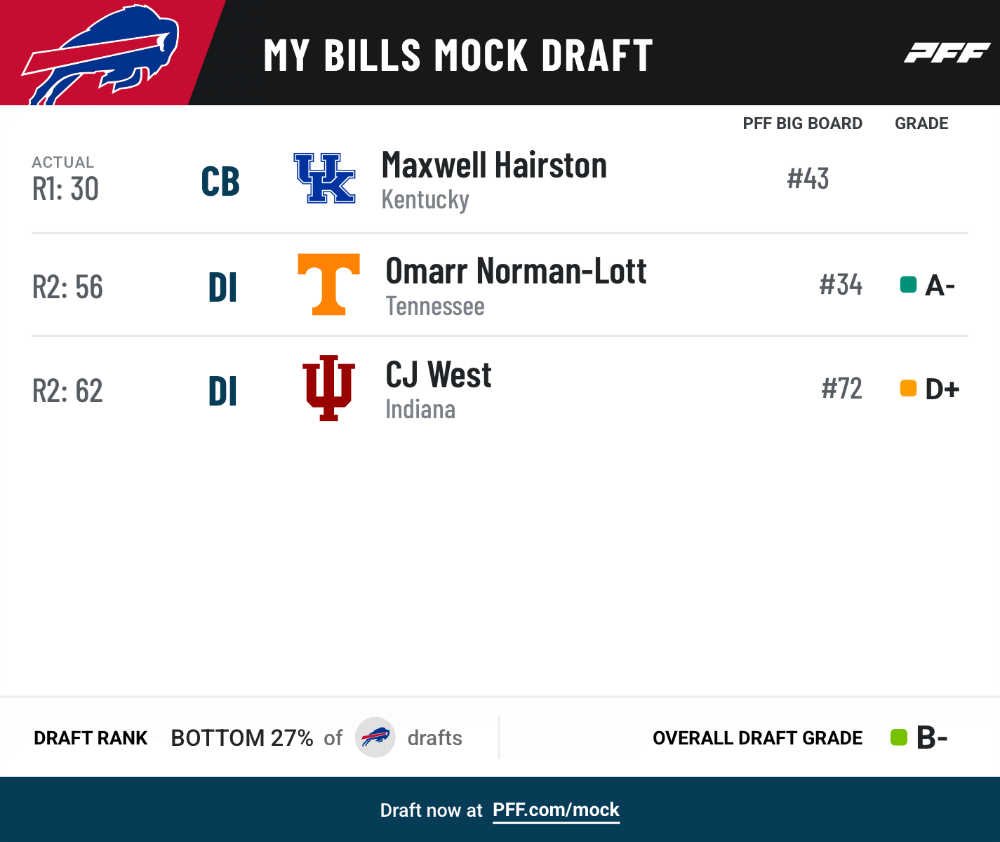This screenshot has height=842, width=1000.
Task: Click the My Bills Mock Draft title
Action: tap(459, 55)
